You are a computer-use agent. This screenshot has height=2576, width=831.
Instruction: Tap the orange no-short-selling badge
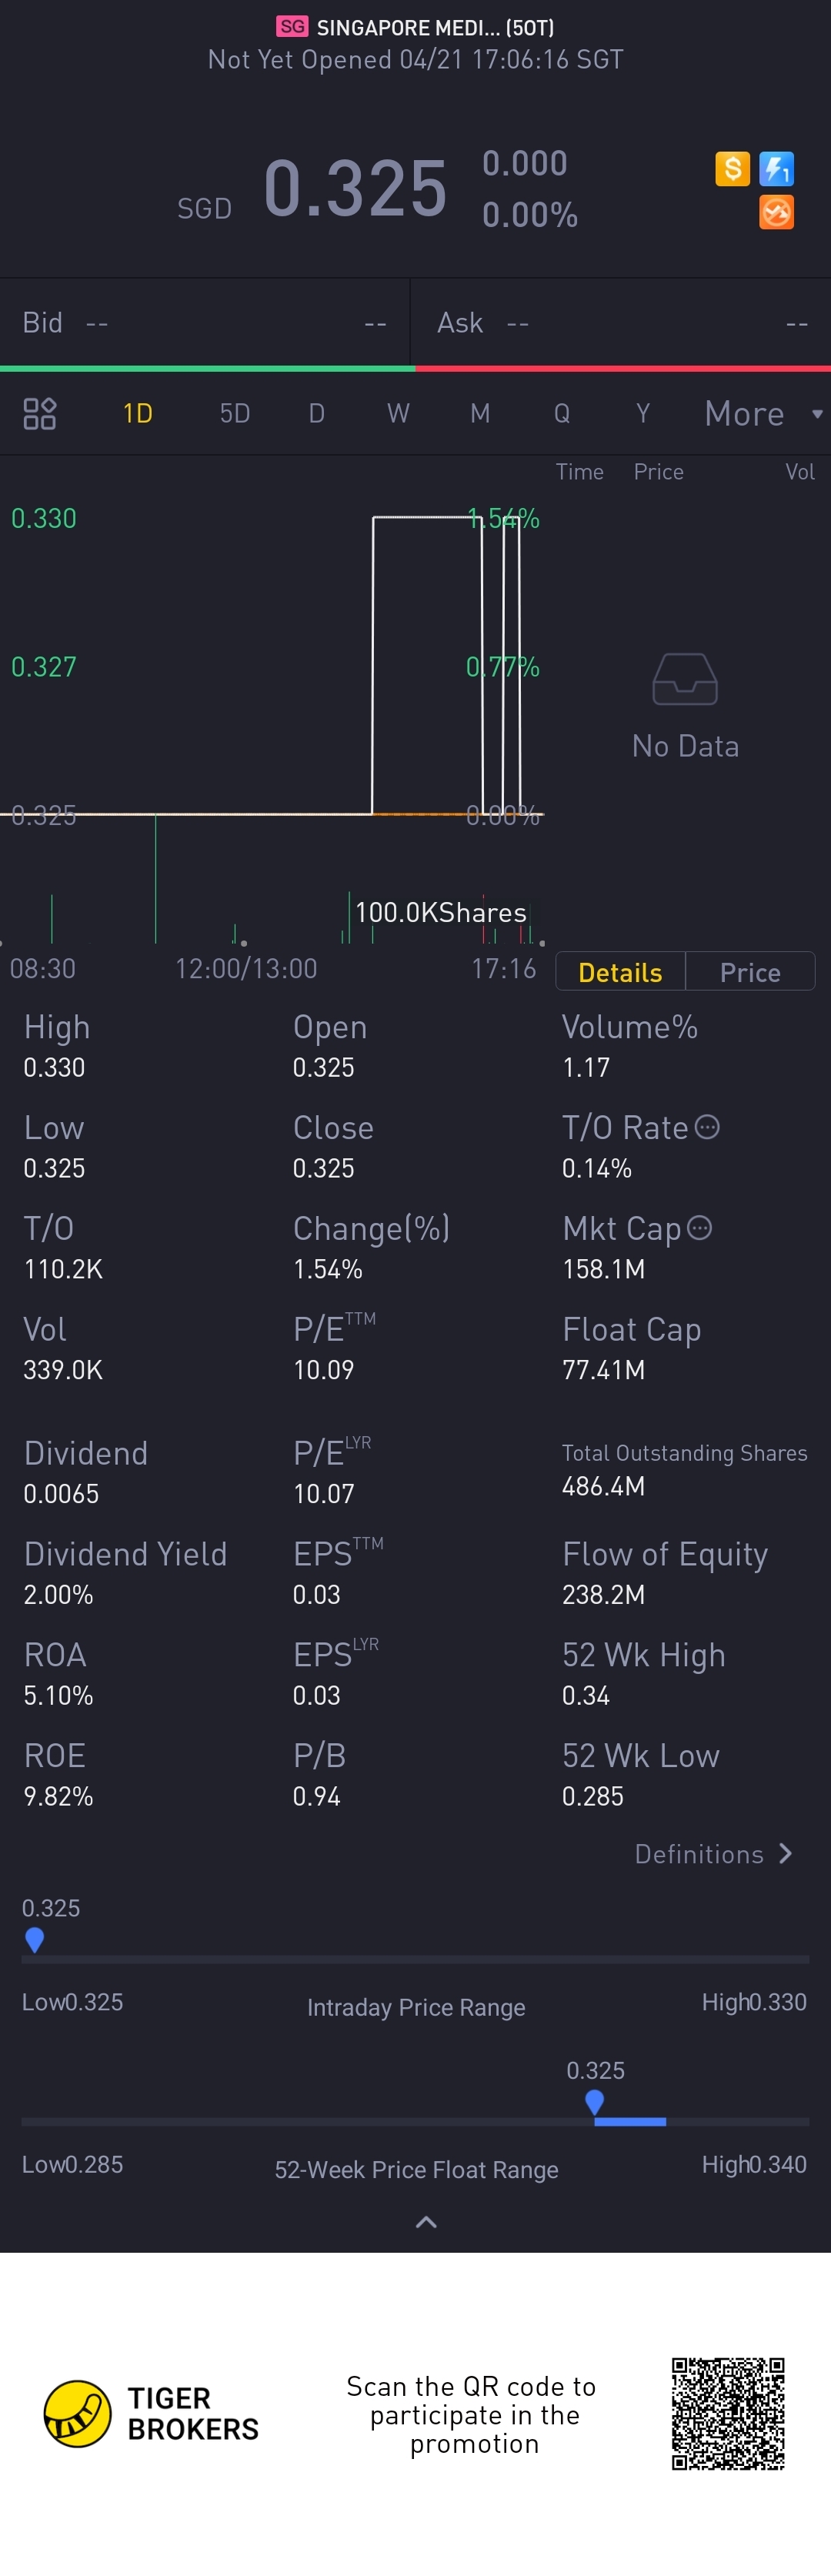pyautogui.click(x=776, y=212)
